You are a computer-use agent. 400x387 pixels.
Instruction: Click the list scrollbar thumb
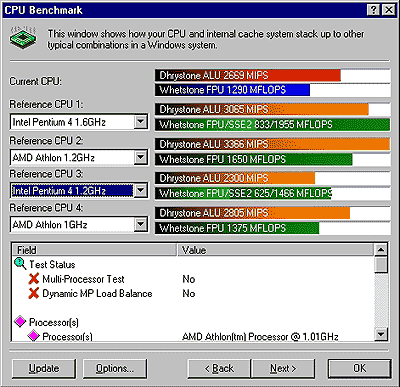point(381,264)
